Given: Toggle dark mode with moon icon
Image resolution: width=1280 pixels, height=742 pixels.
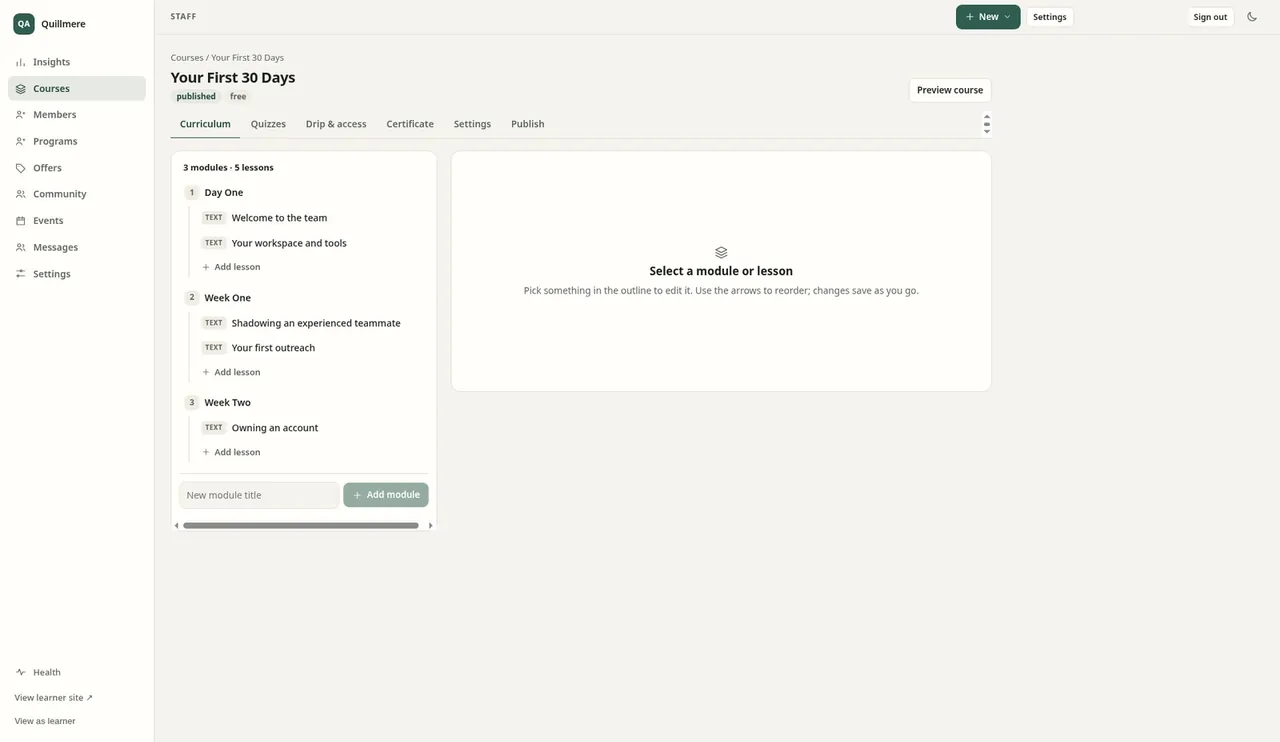Looking at the screenshot, I should click(x=1252, y=17).
